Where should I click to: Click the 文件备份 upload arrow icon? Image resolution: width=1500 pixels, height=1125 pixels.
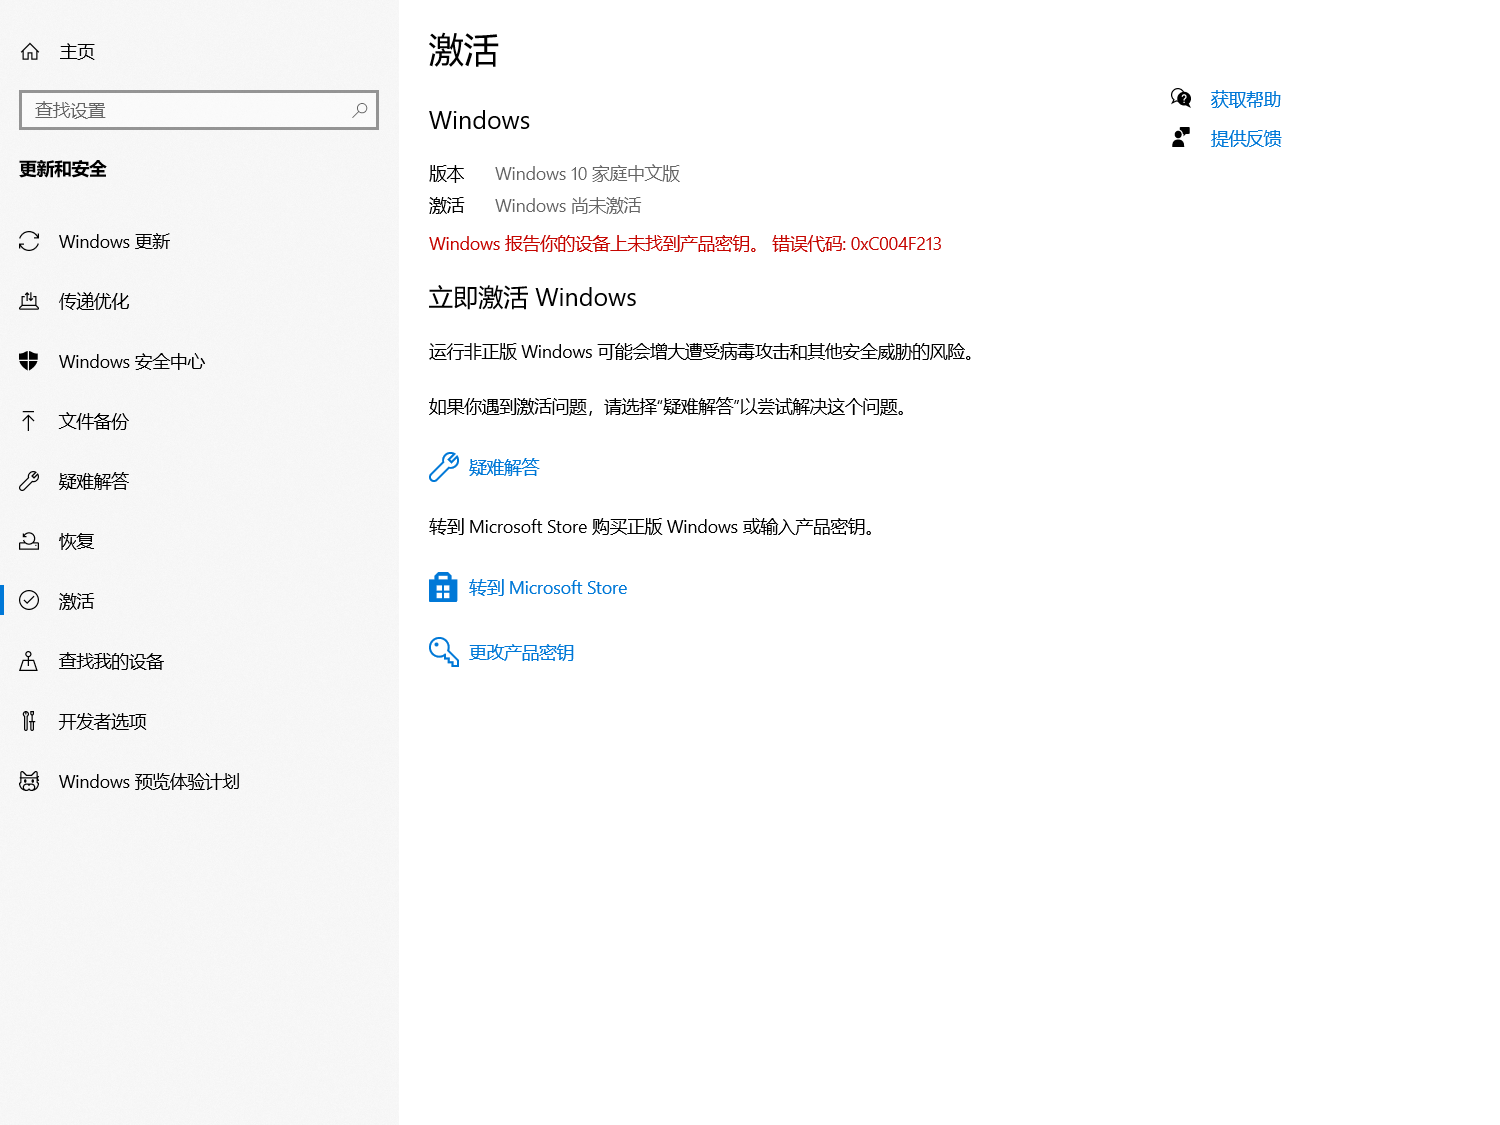click(x=29, y=421)
